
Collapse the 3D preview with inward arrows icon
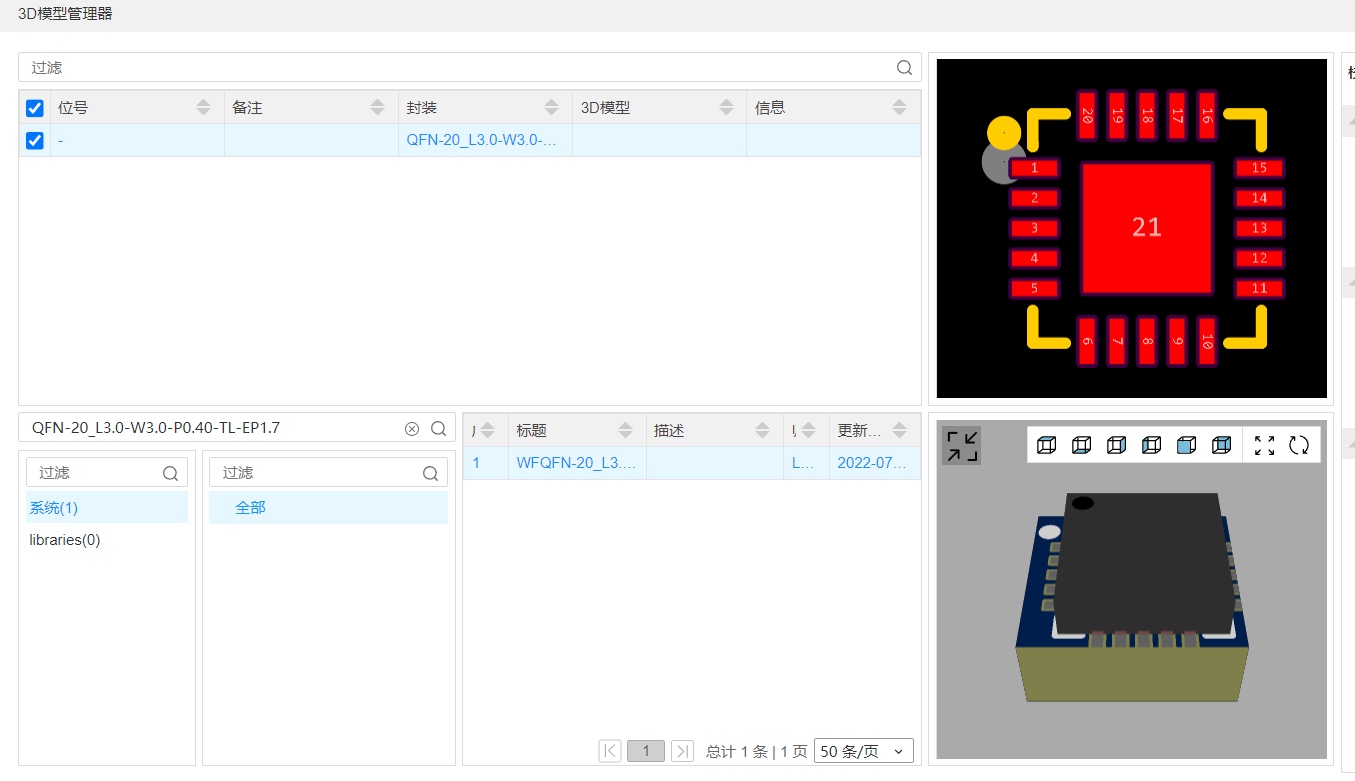960,445
